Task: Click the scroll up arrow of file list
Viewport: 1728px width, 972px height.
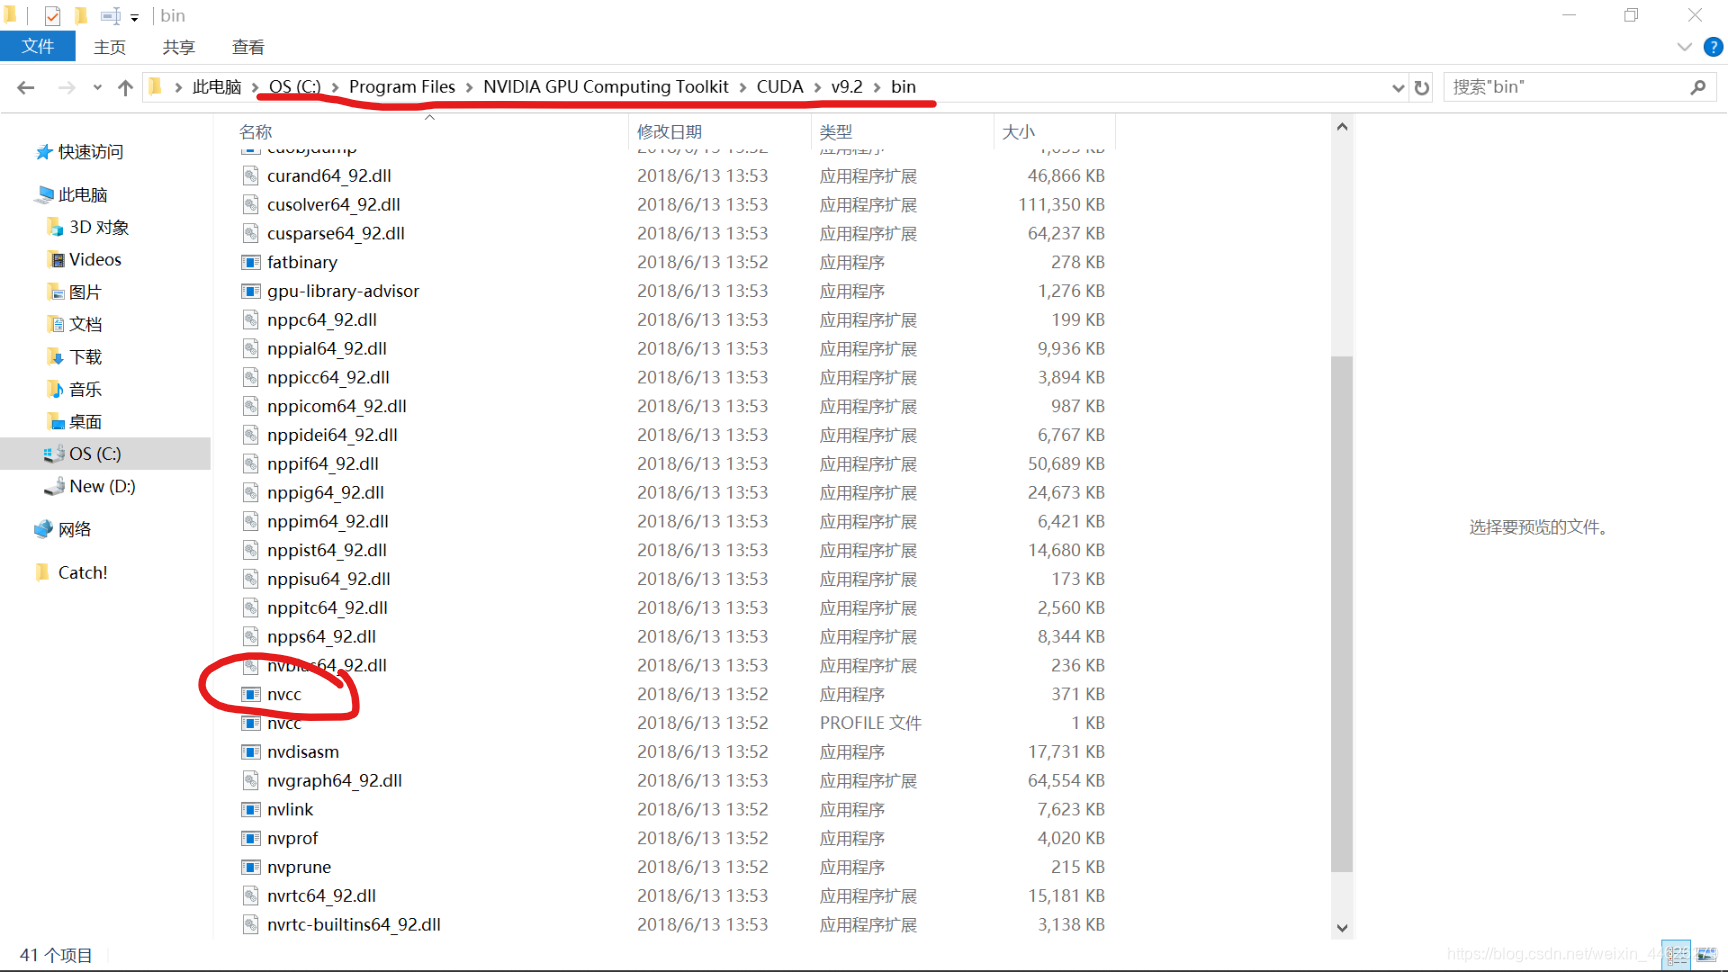Action: pos(1342,127)
